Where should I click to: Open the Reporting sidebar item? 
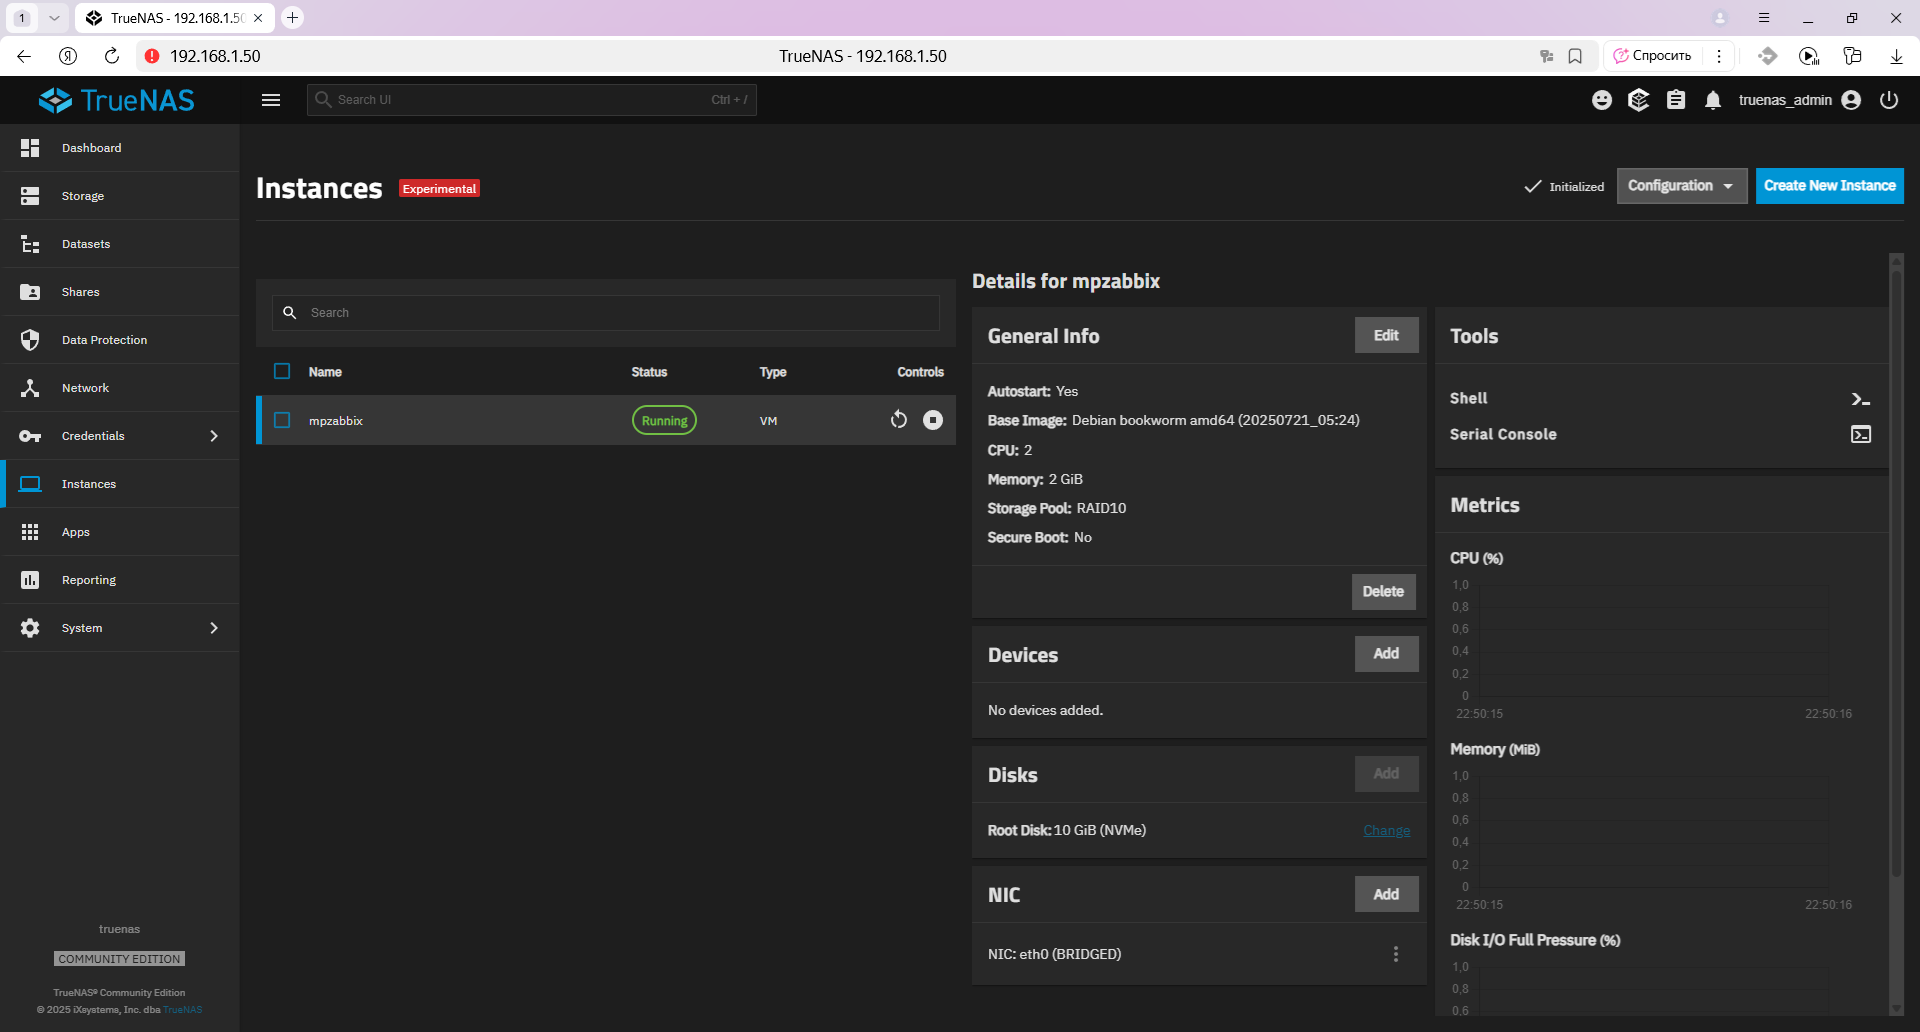click(120, 580)
